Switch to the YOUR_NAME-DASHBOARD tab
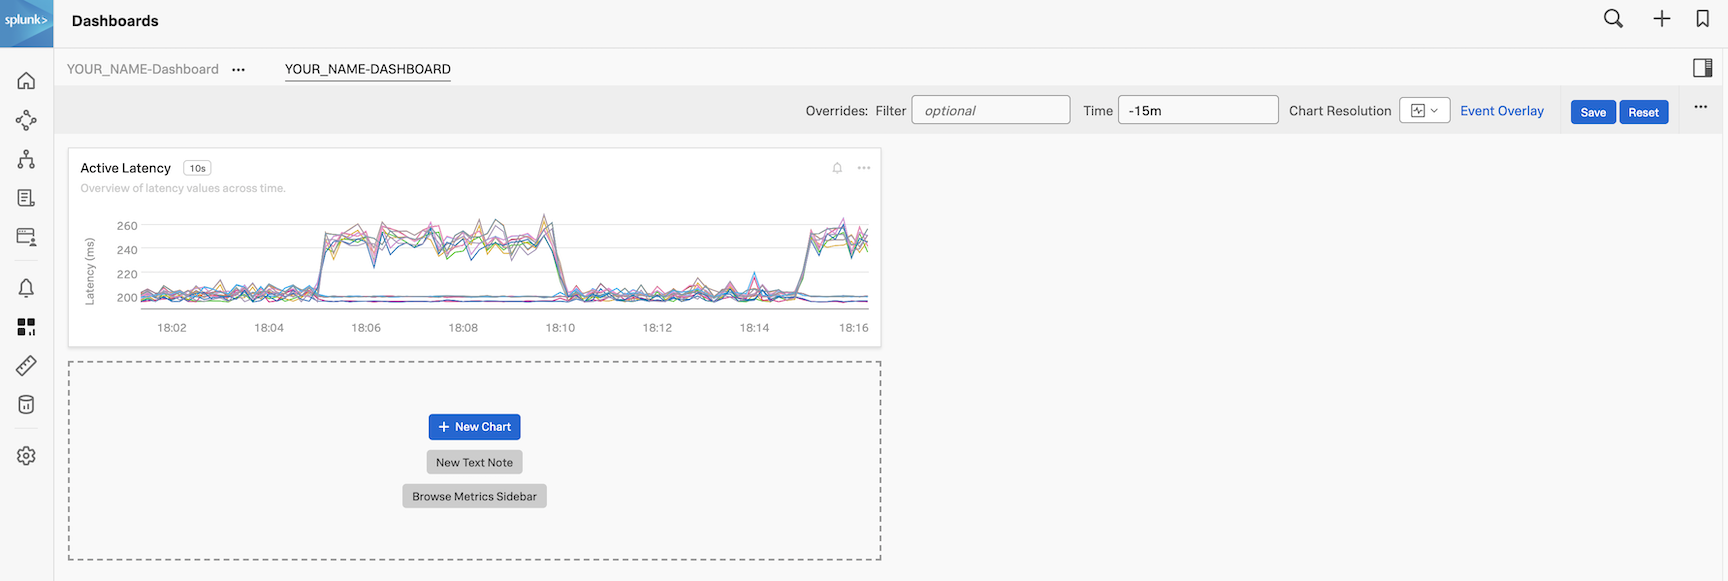This screenshot has height=581, width=1728. point(367,69)
